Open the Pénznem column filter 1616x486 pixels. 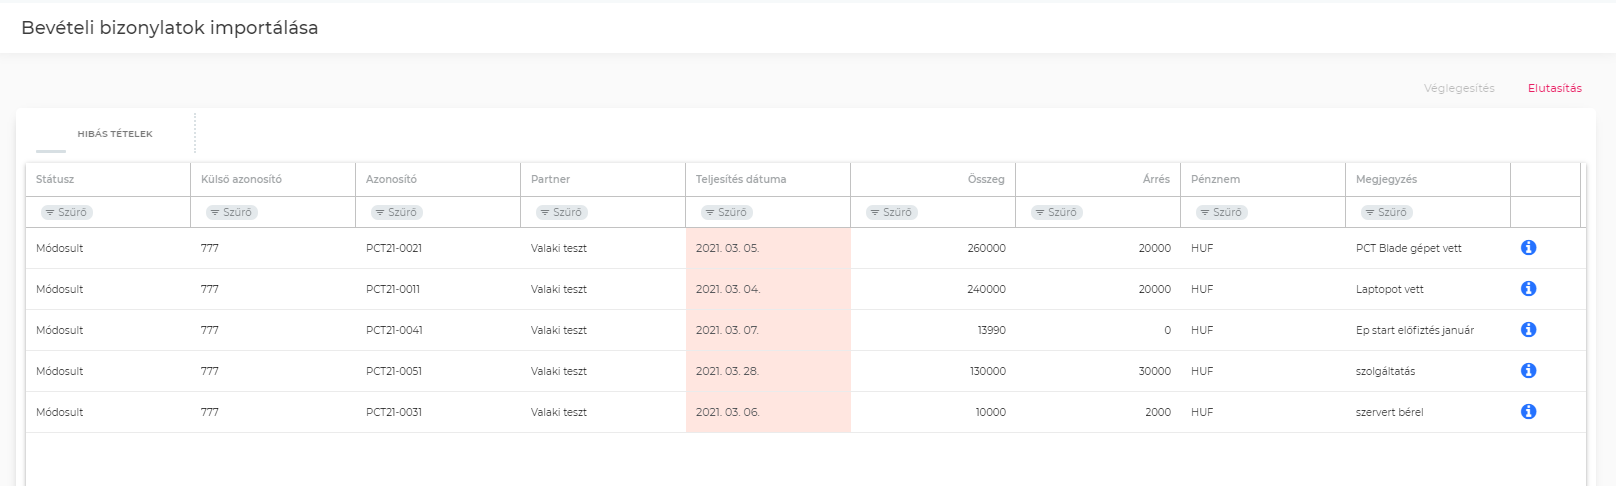pos(1221,212)
